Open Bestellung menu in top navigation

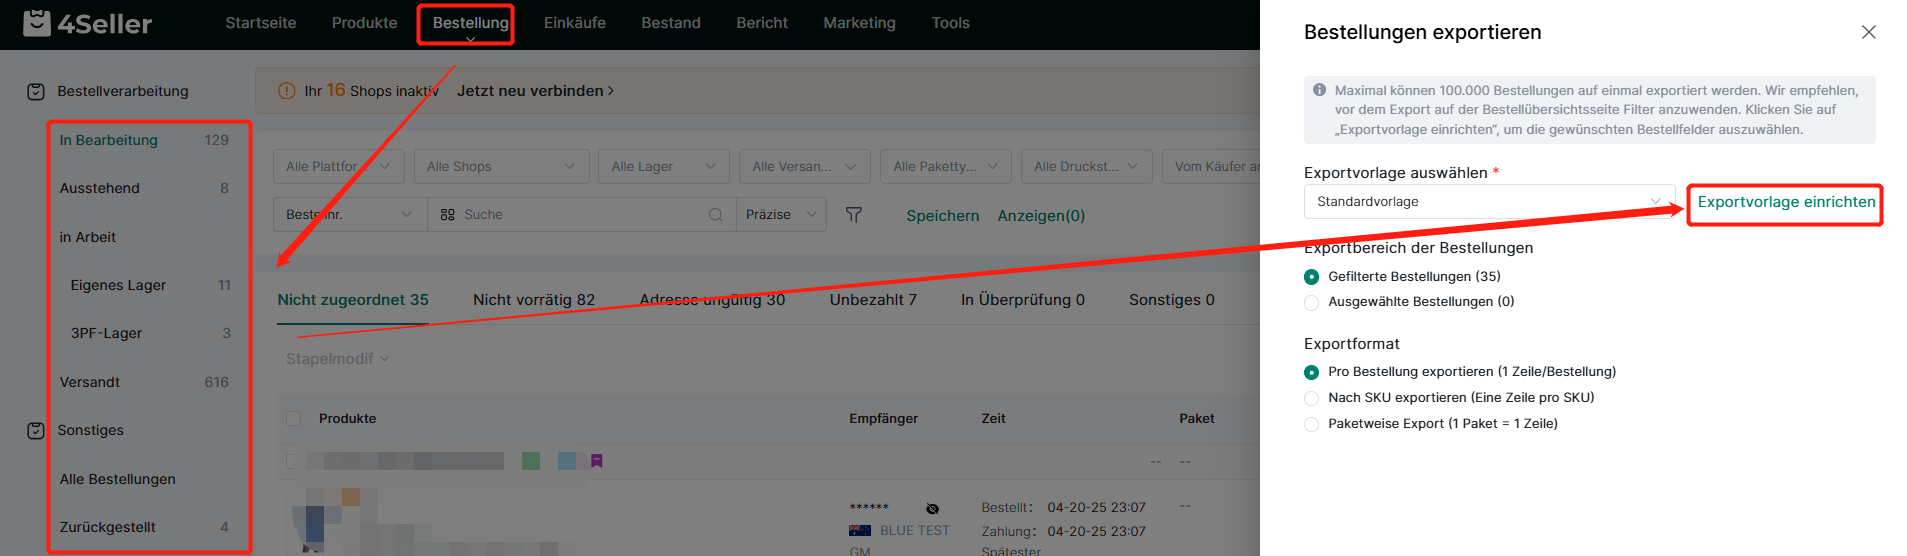tap(471, 22)
